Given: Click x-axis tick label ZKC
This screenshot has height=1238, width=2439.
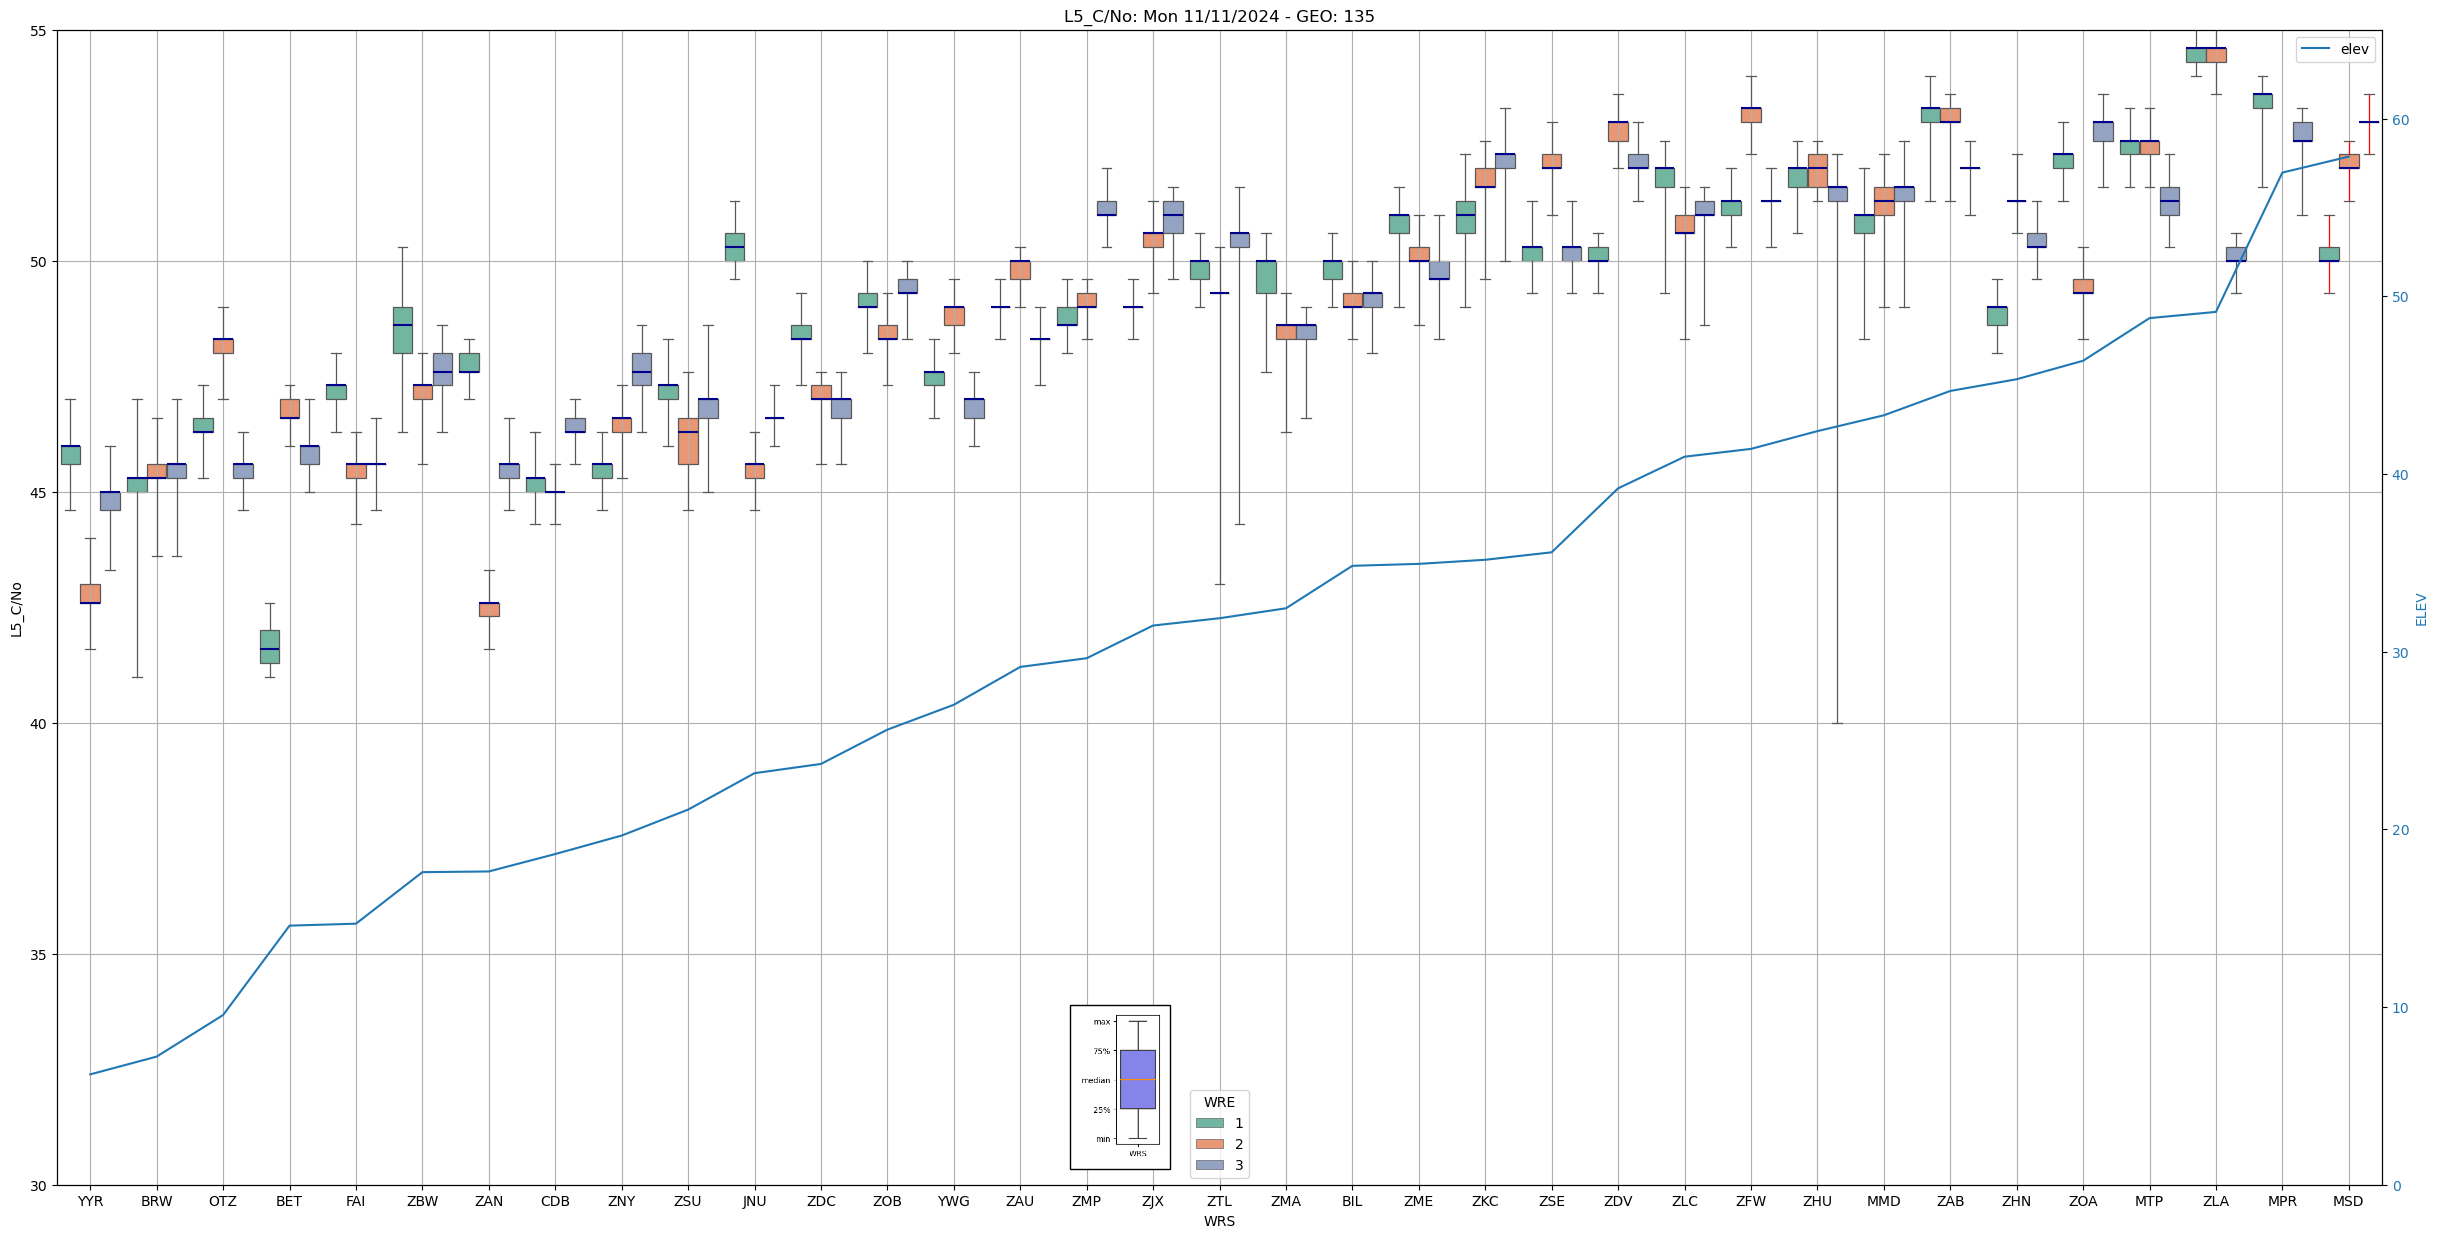Looking at the screenshot, I should point(1485,1201).
